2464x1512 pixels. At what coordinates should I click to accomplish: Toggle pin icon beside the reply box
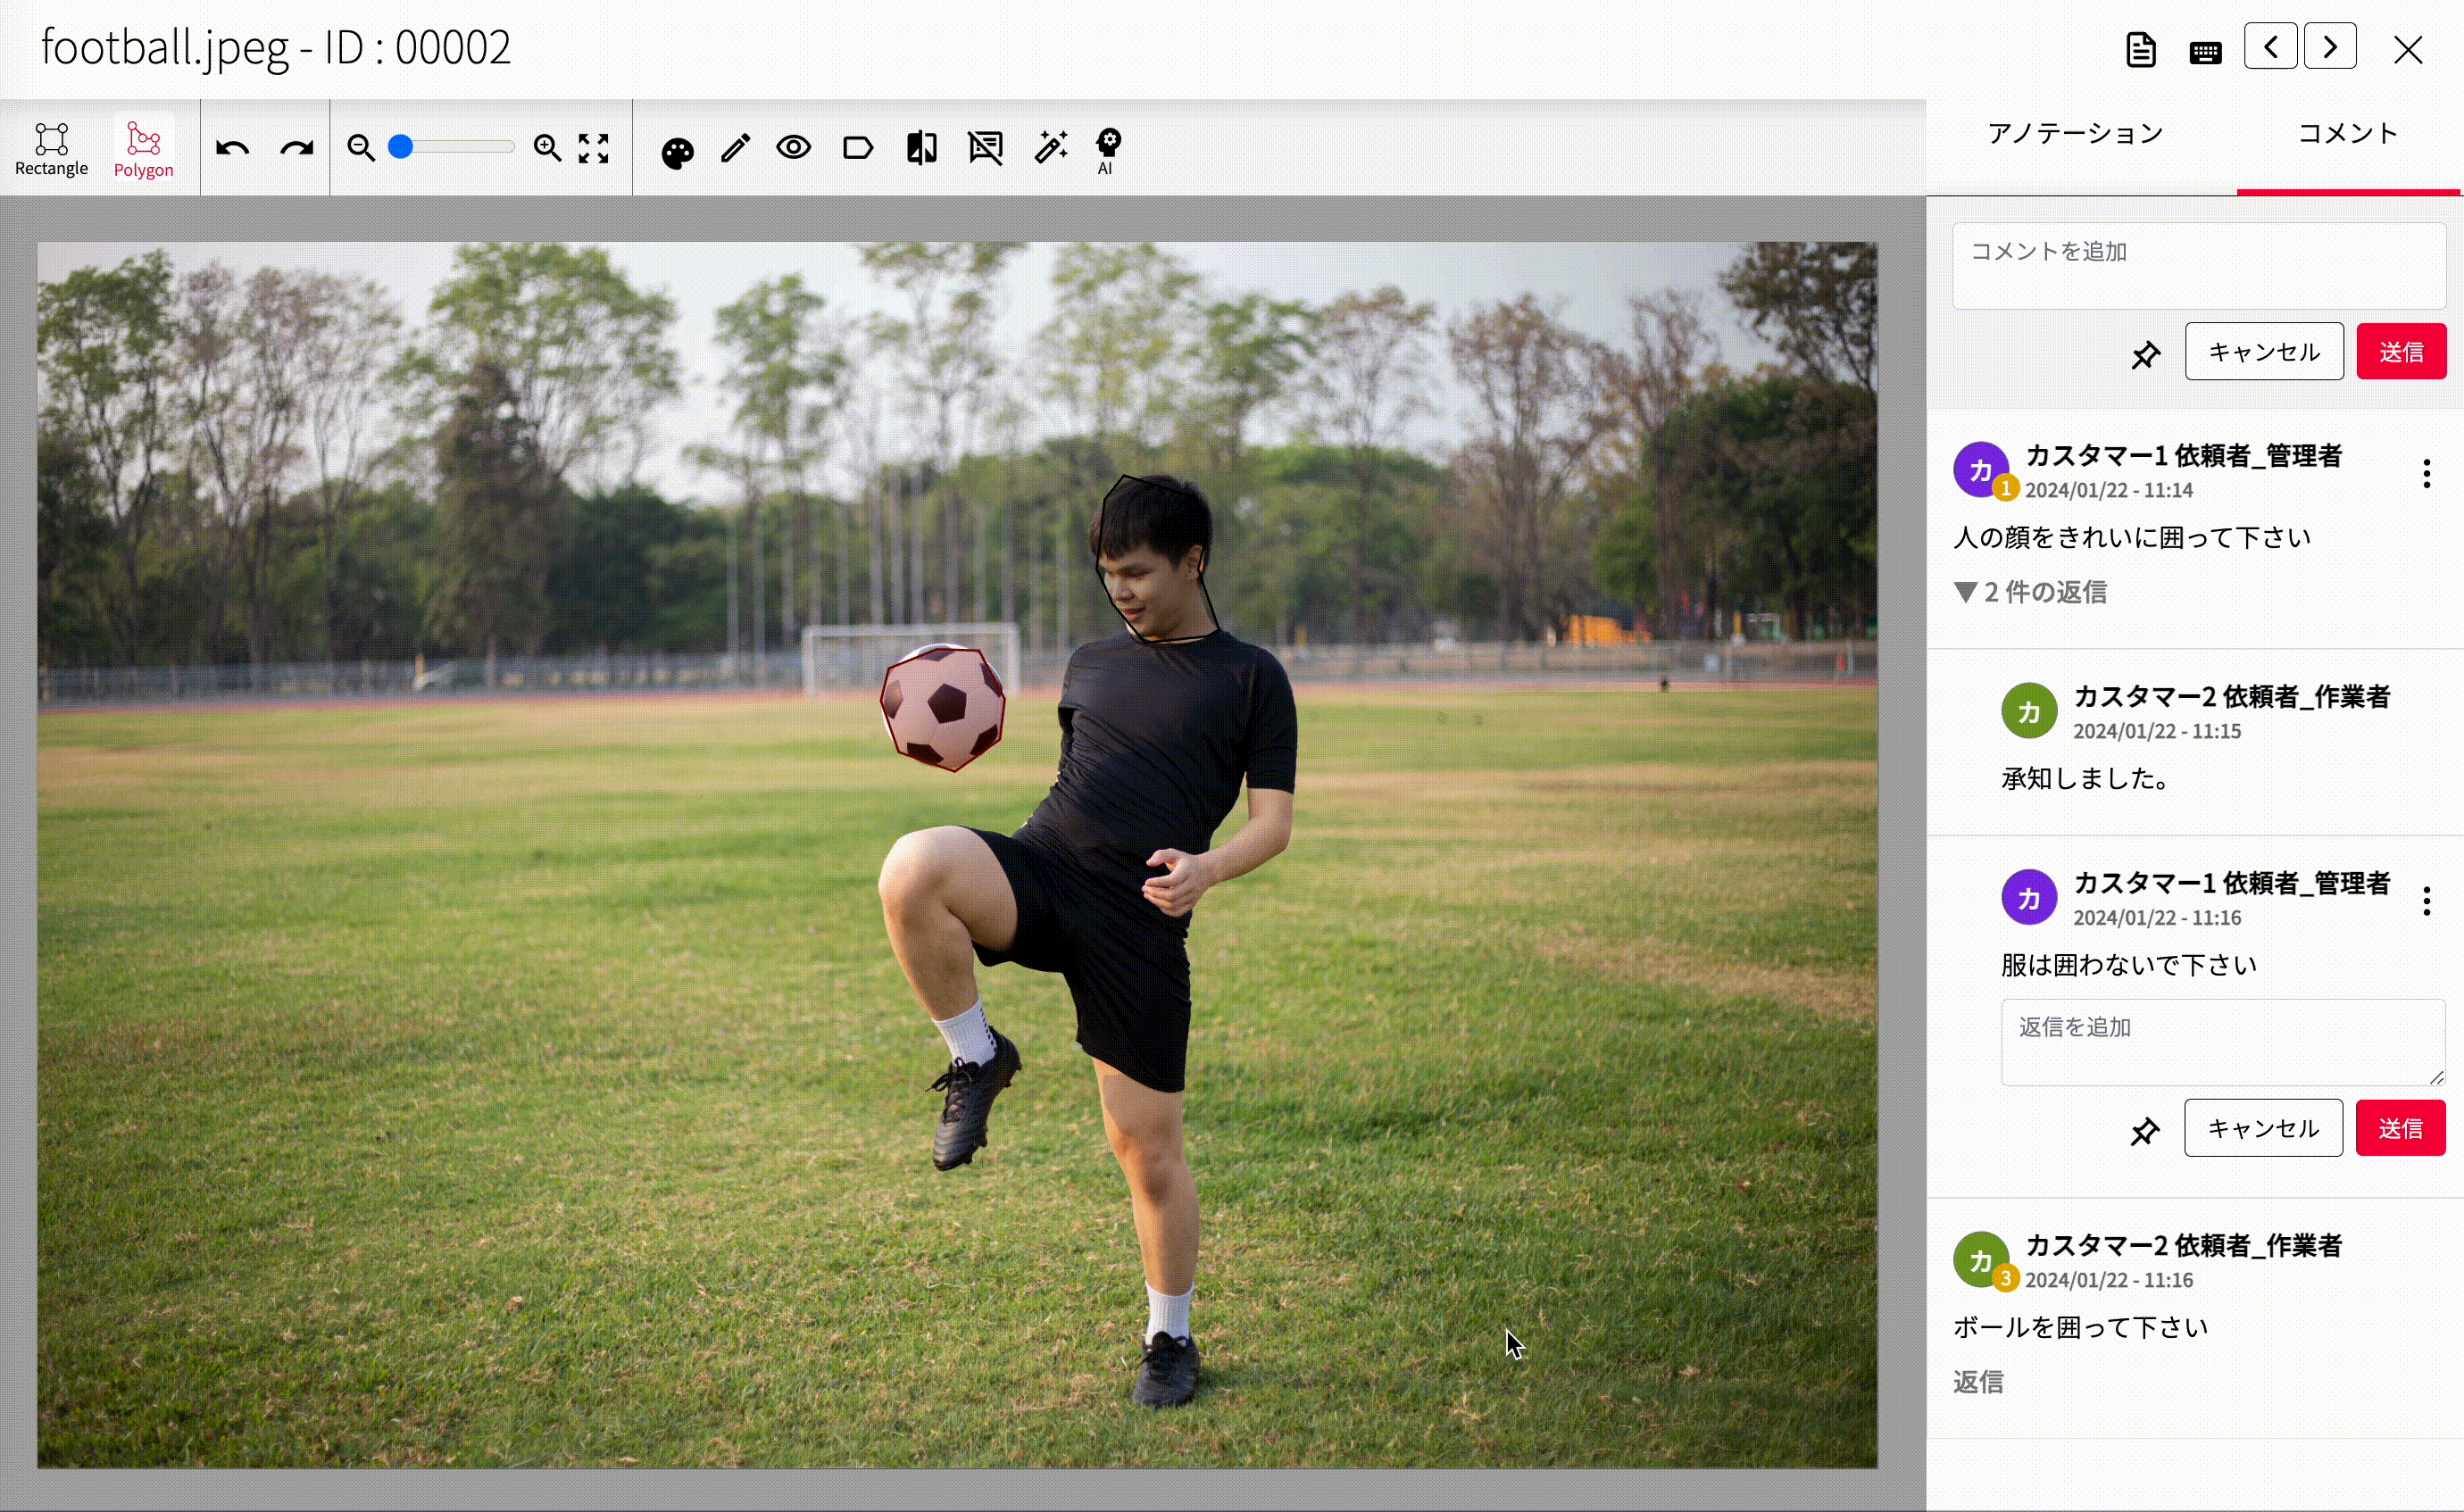pos(2144,1130)
